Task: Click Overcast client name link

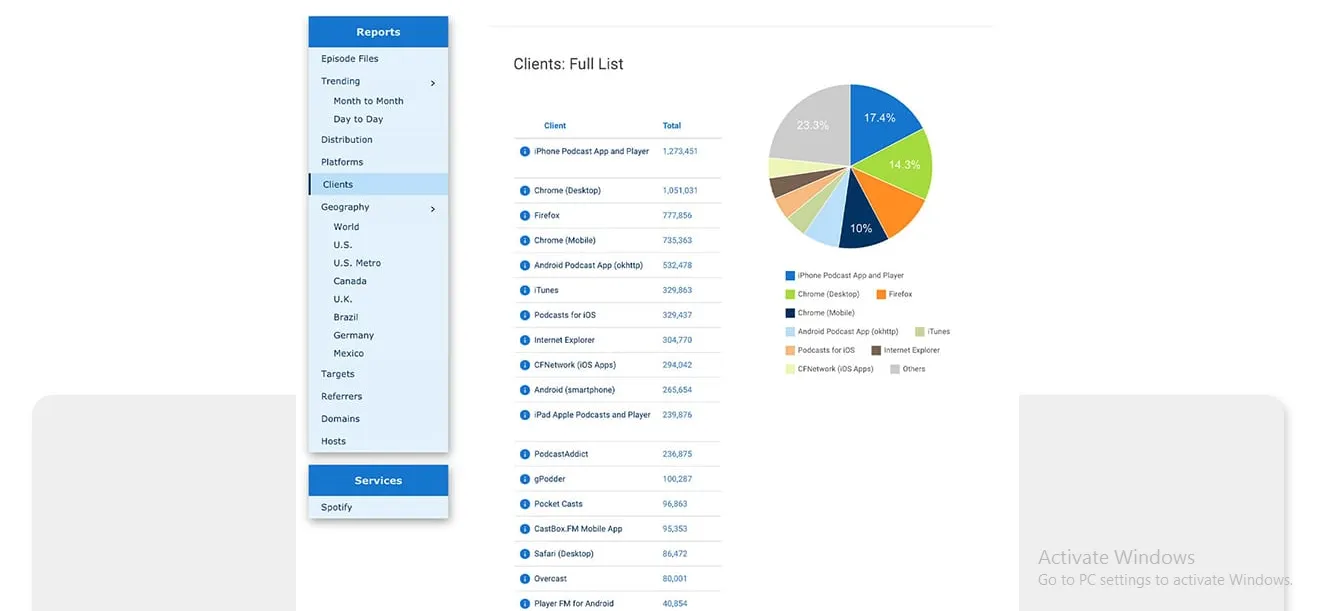Action: coord(551,579)
